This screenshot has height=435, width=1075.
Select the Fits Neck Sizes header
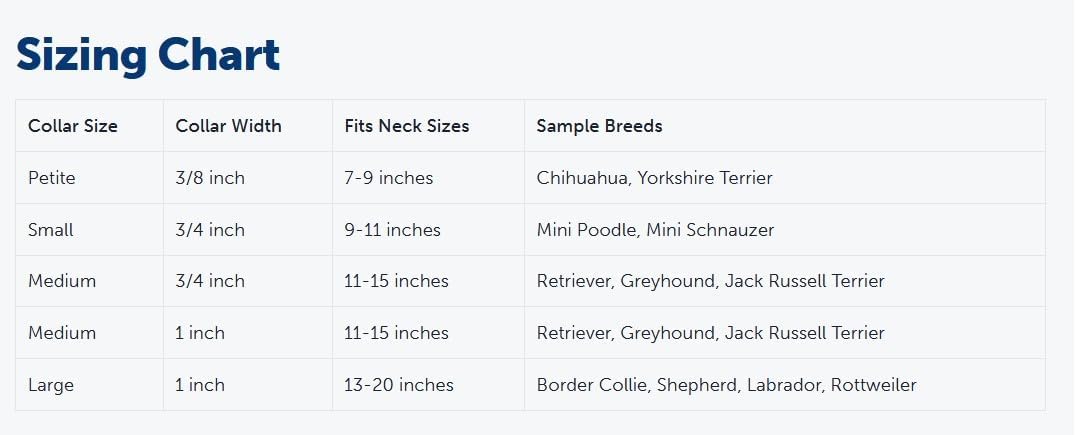(x=406, y=126)
